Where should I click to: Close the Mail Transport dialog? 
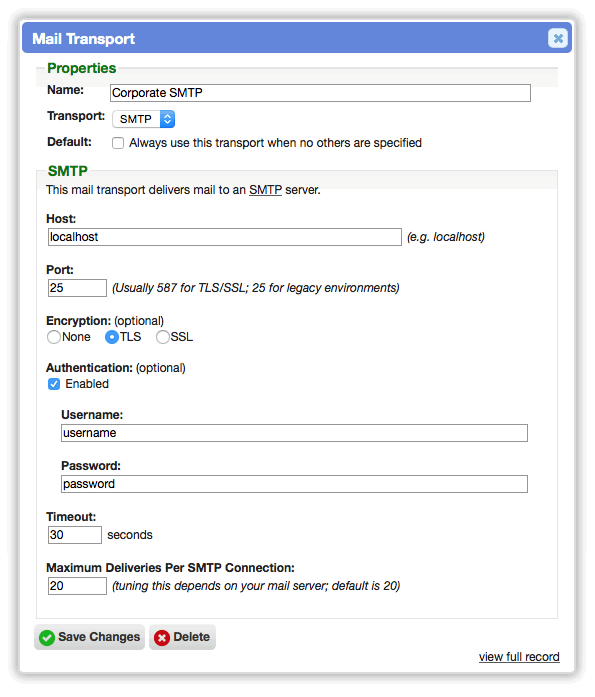point(558,38)
